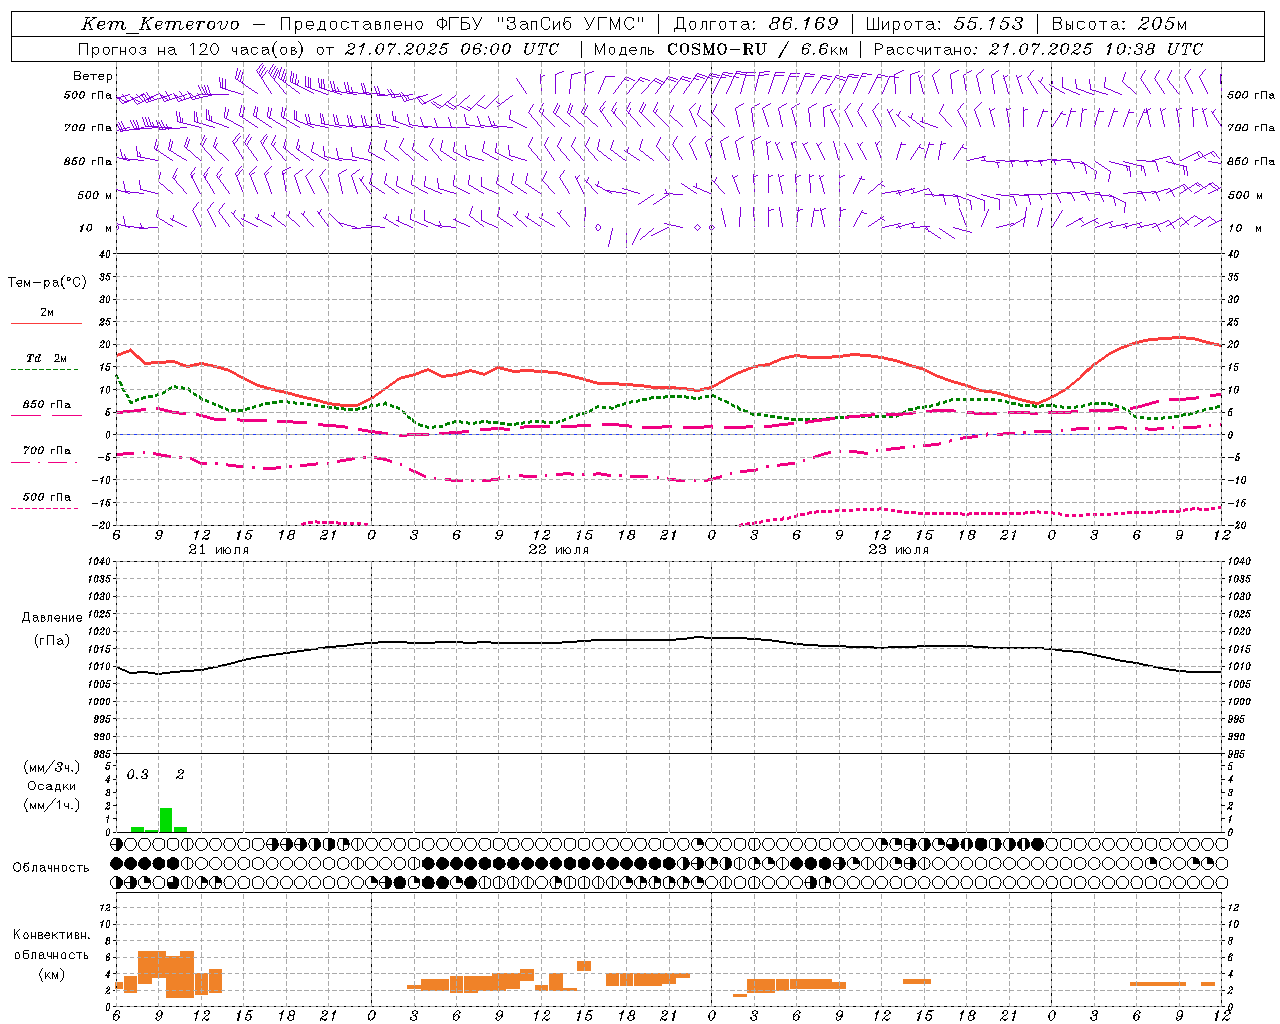The width and height of the screenshot is (1280, 1024).
Task: Click the Долгота: 86.169 header value
Action: pos(755,24)
